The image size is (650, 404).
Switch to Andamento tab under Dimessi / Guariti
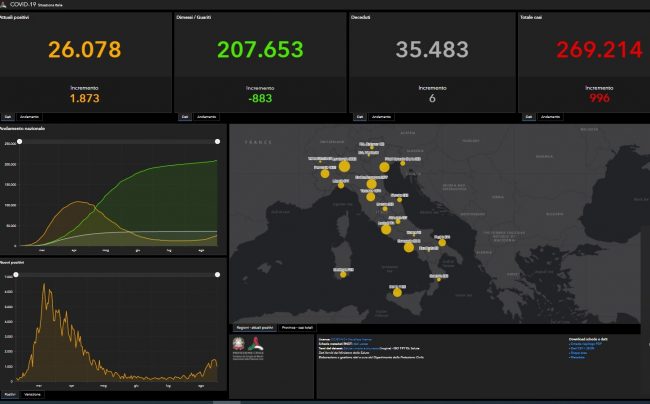coord(206,117)
